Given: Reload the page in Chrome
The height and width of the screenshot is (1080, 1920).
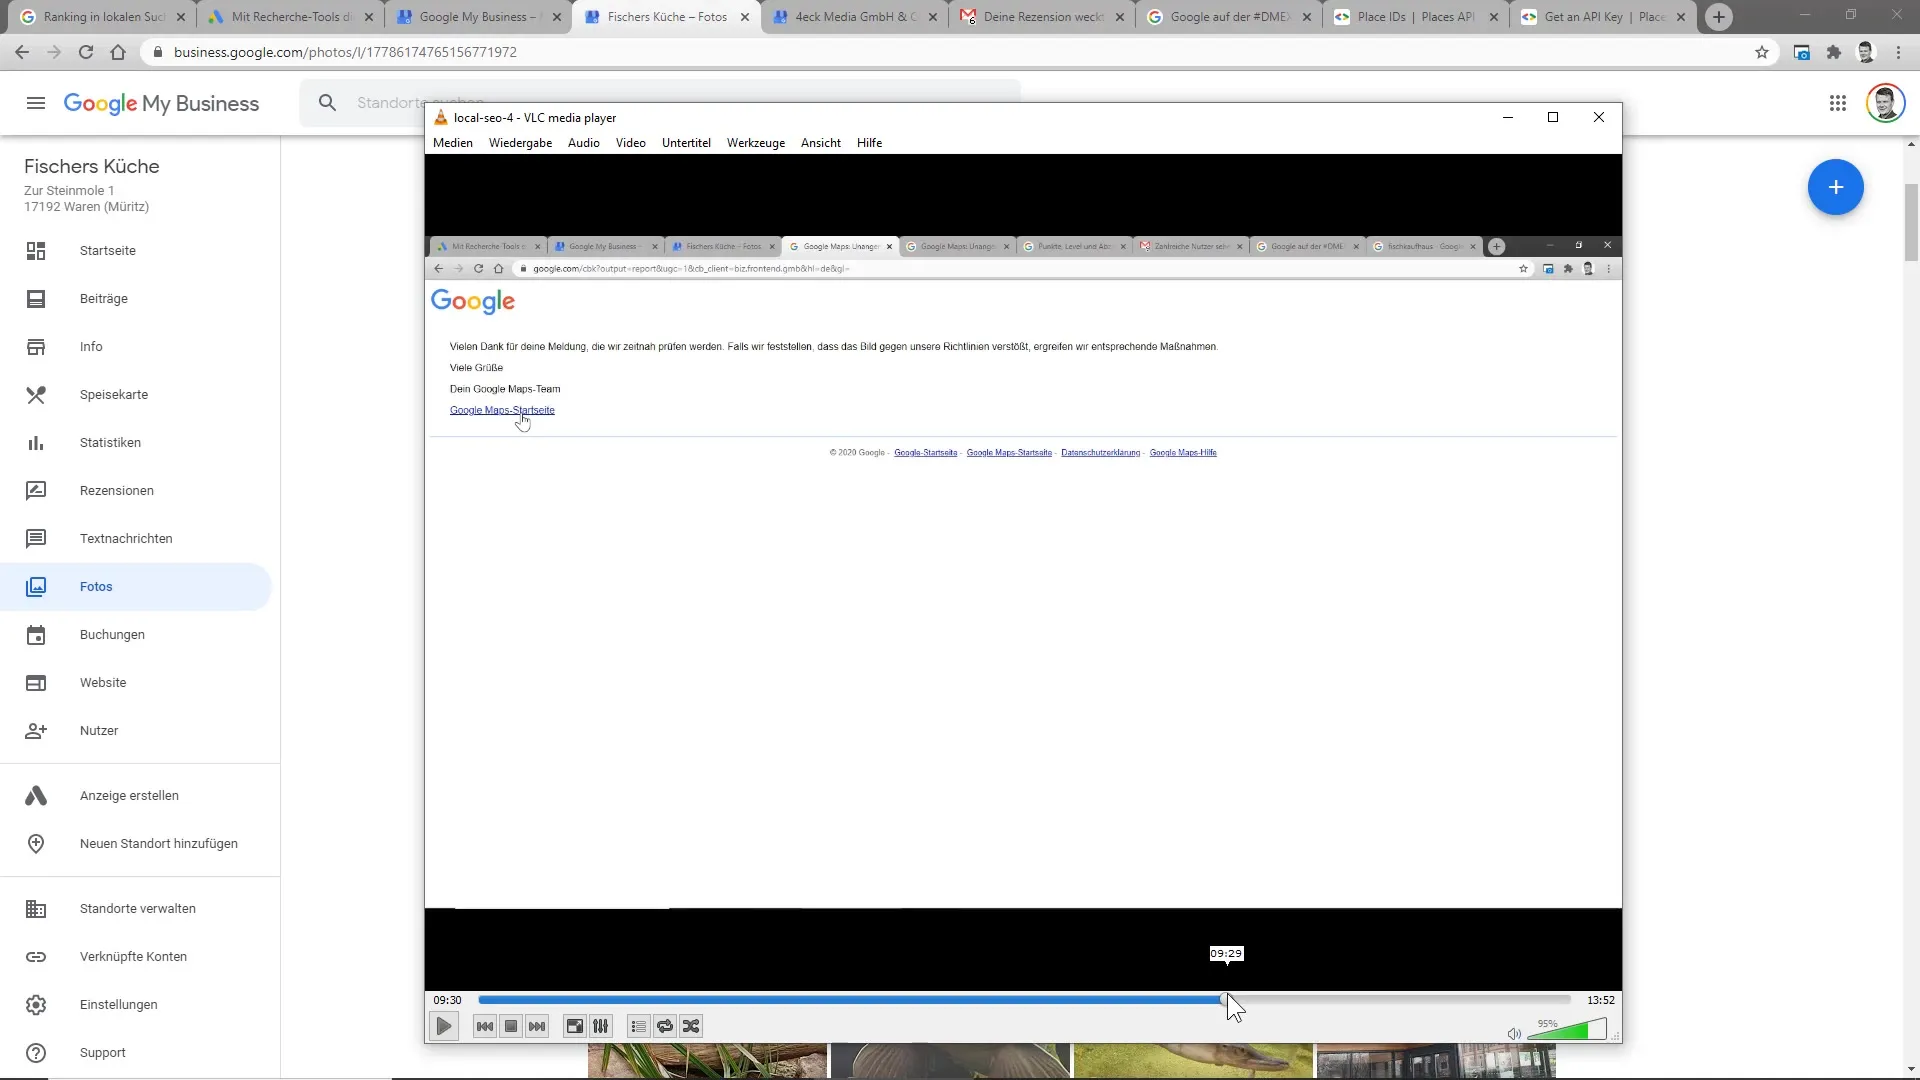Looking at the screenshot, I should click(x=86, y=52).
